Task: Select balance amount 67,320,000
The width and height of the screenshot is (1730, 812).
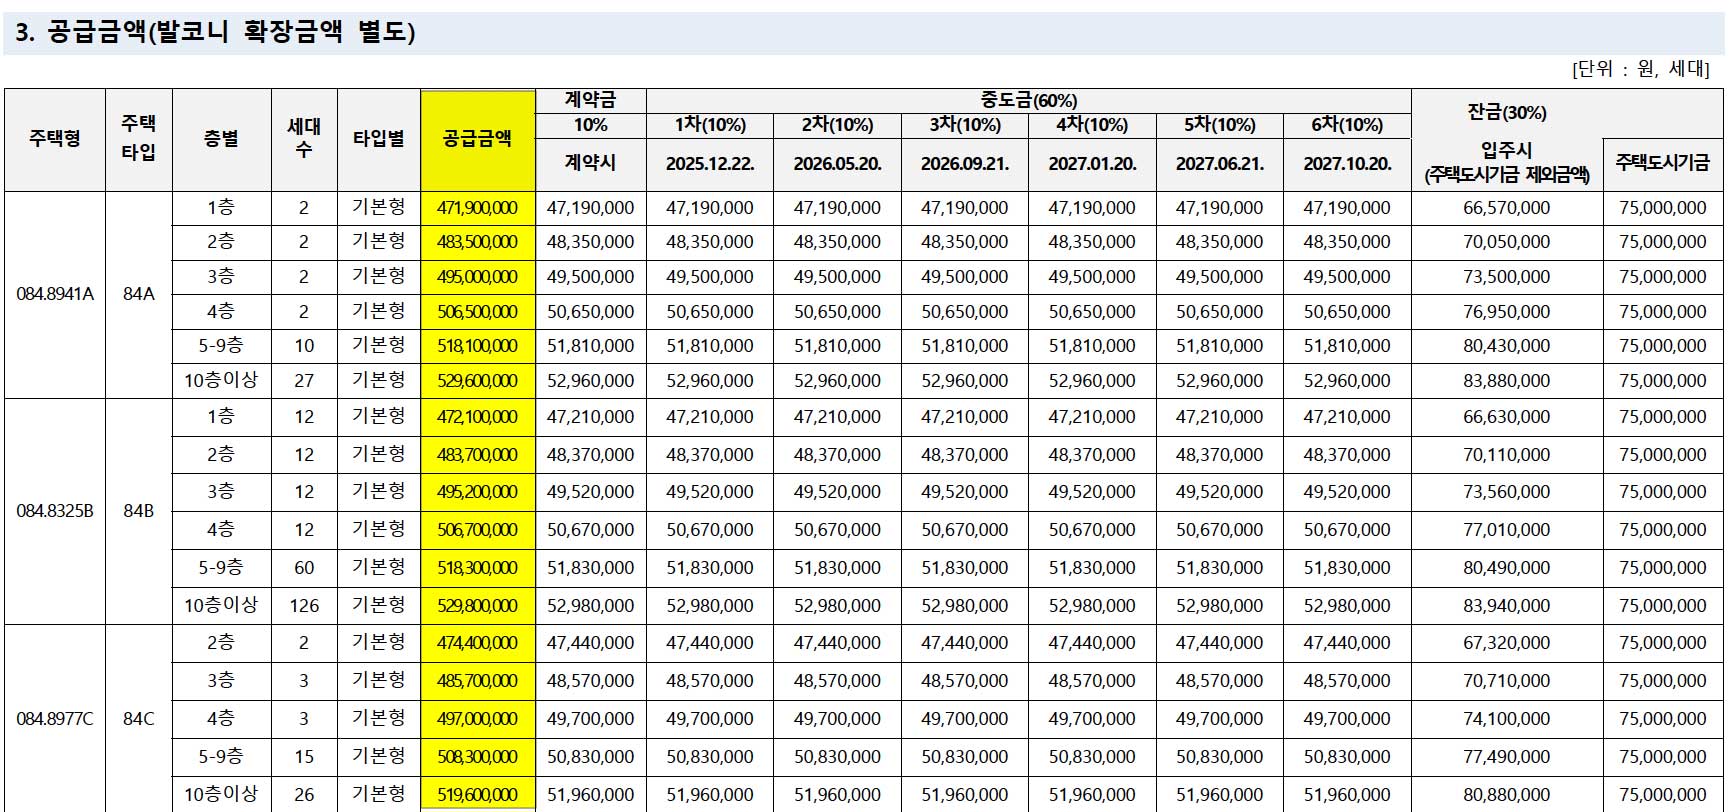Action: [1507, 643]
